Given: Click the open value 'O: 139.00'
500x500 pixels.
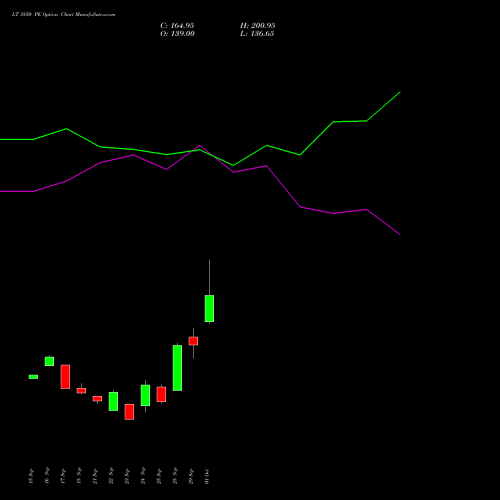Looking at the screenshot, I should click(177, 34).
